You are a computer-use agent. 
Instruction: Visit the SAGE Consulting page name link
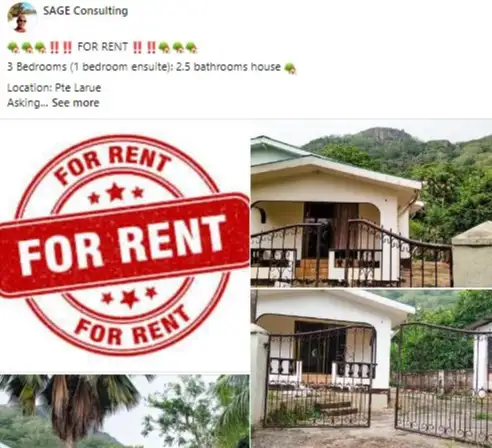point(85,11)
